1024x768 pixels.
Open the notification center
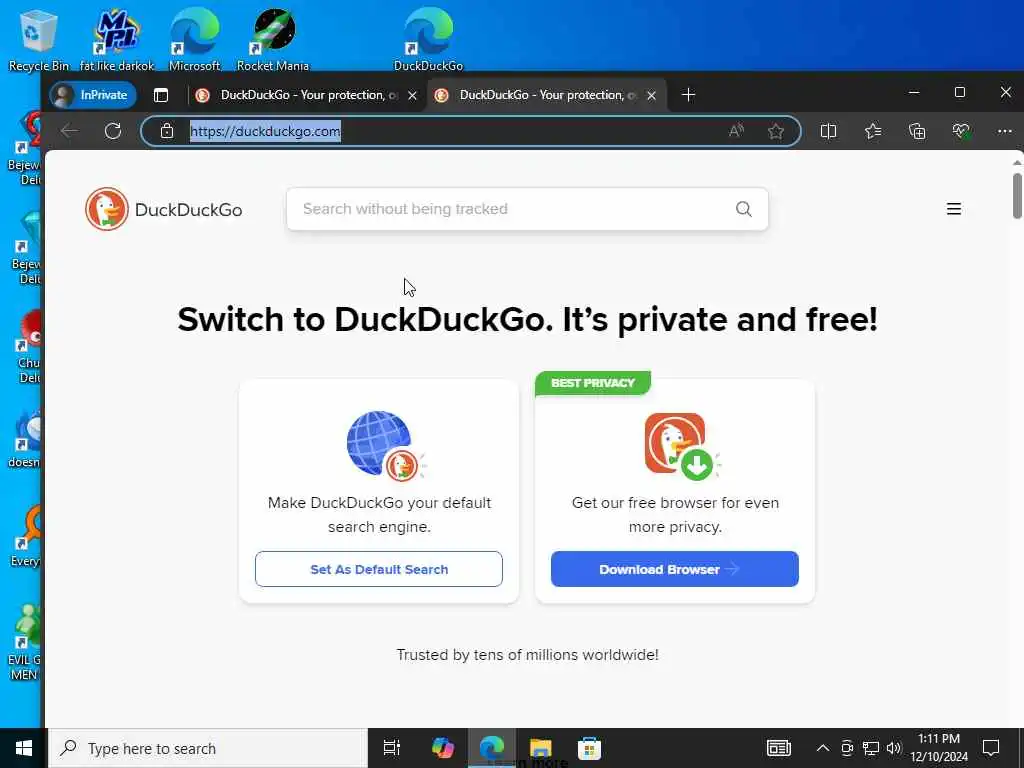pyautogui.click(x=991, y=748)
